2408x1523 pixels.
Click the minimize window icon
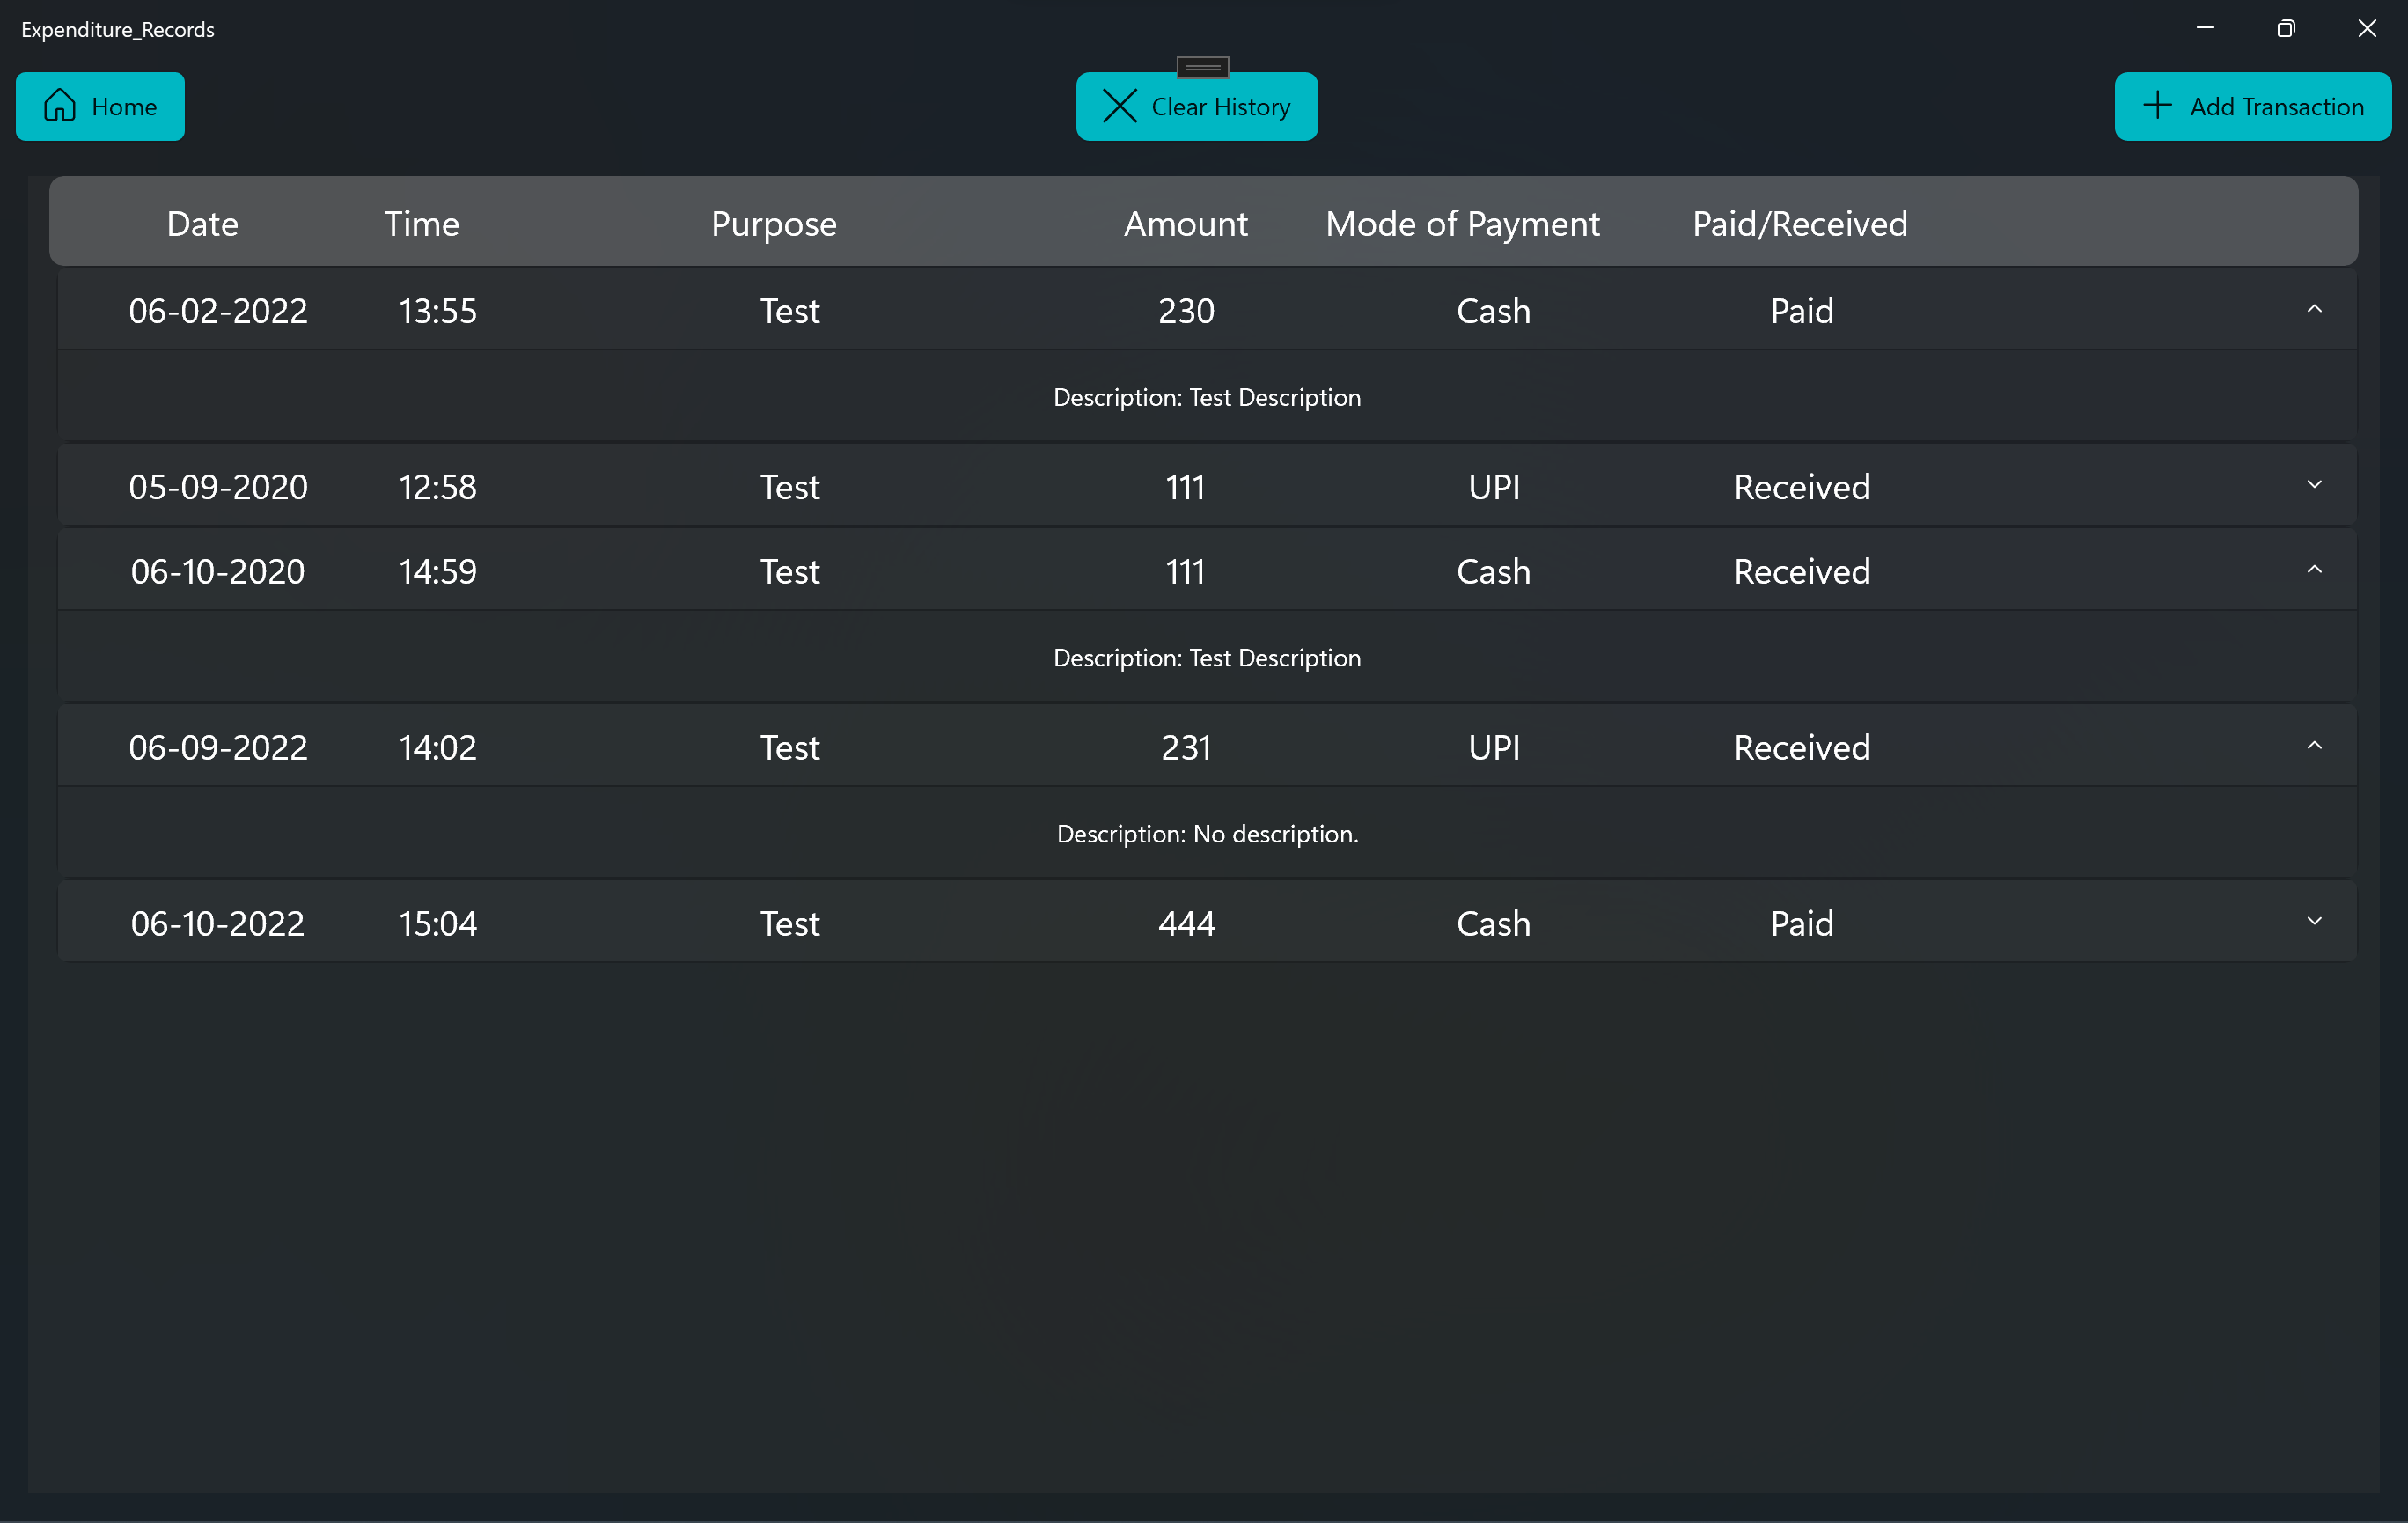click(2204, 28)
